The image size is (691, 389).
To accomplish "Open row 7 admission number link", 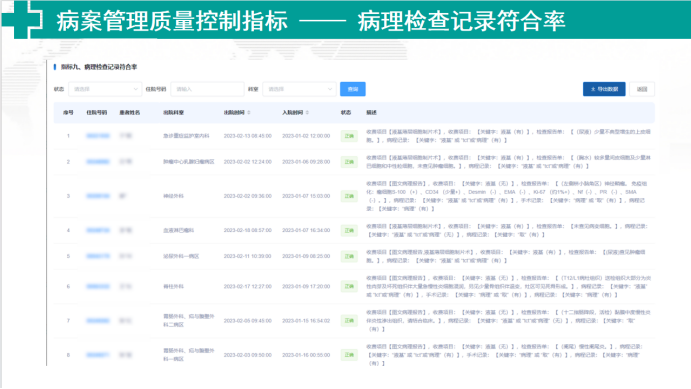I will coord(98,321).
